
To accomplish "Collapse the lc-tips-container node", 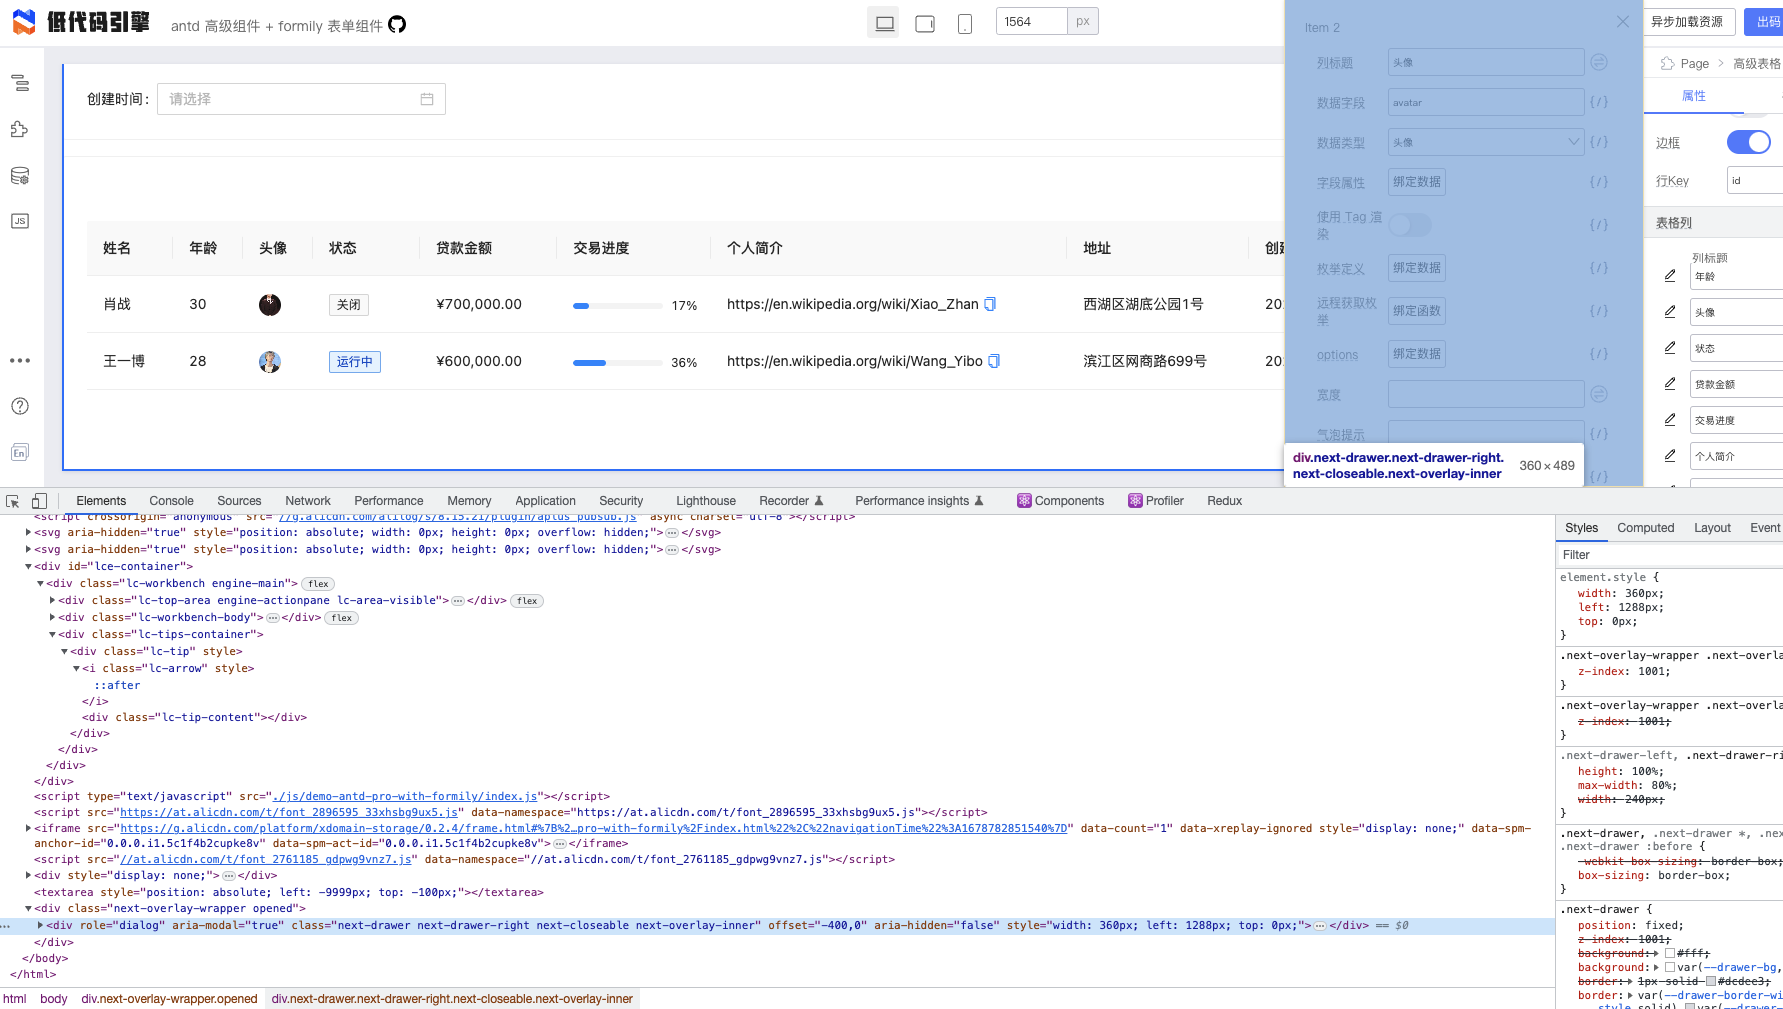I will pos(52,635).
